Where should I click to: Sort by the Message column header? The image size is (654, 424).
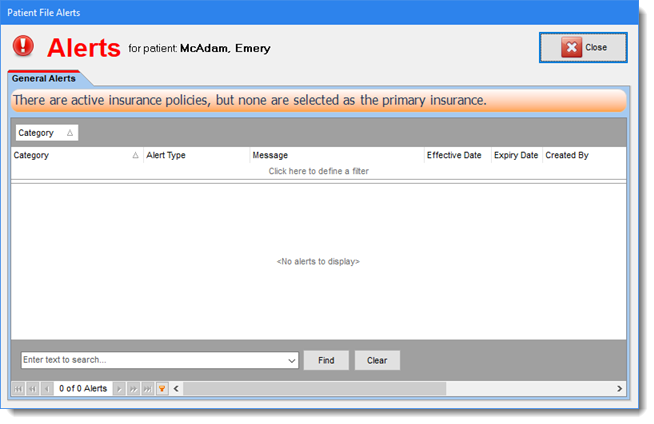point(337,155)
